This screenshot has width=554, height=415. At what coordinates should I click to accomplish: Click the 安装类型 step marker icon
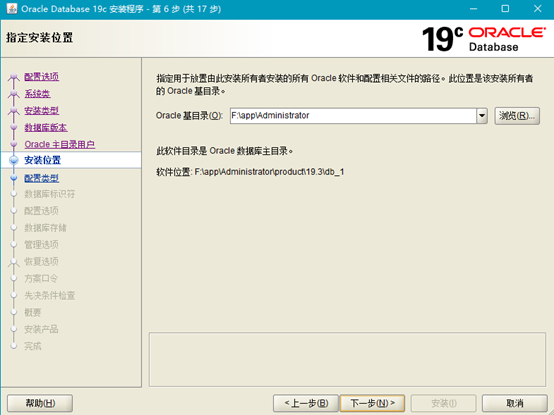pos(14,111)
